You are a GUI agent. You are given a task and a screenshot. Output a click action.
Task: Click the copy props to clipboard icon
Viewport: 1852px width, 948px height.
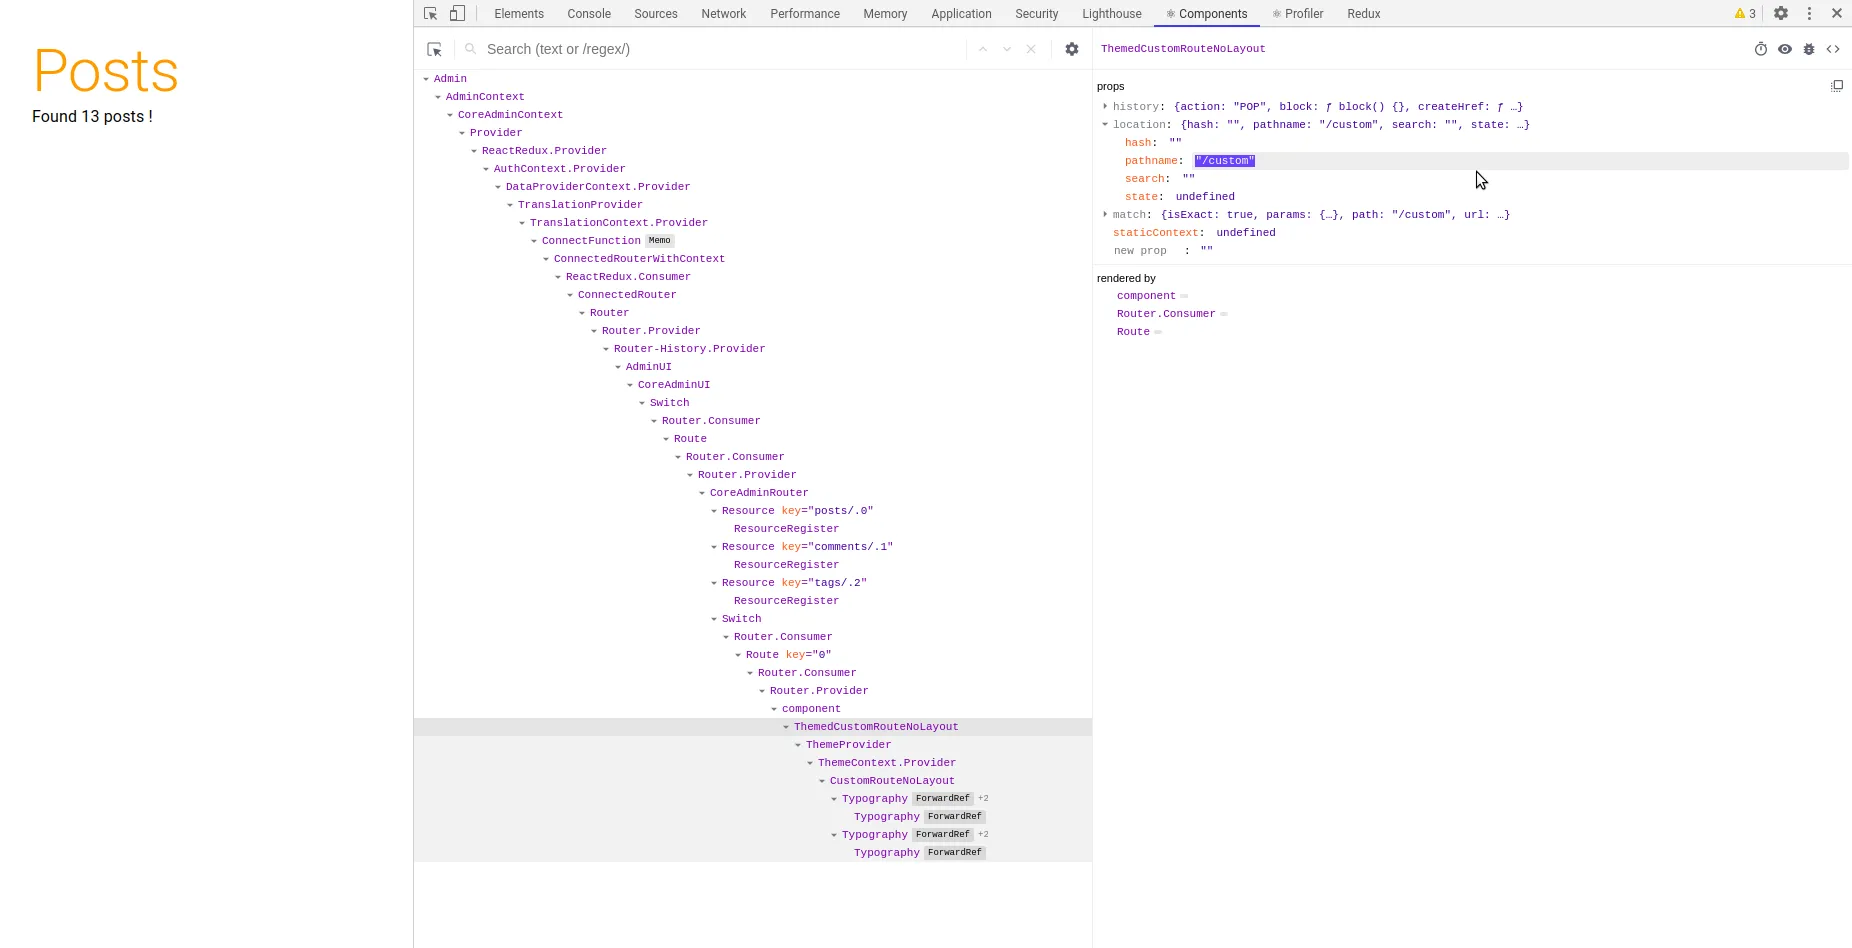pyautogui.click(x=1837, y=85)
